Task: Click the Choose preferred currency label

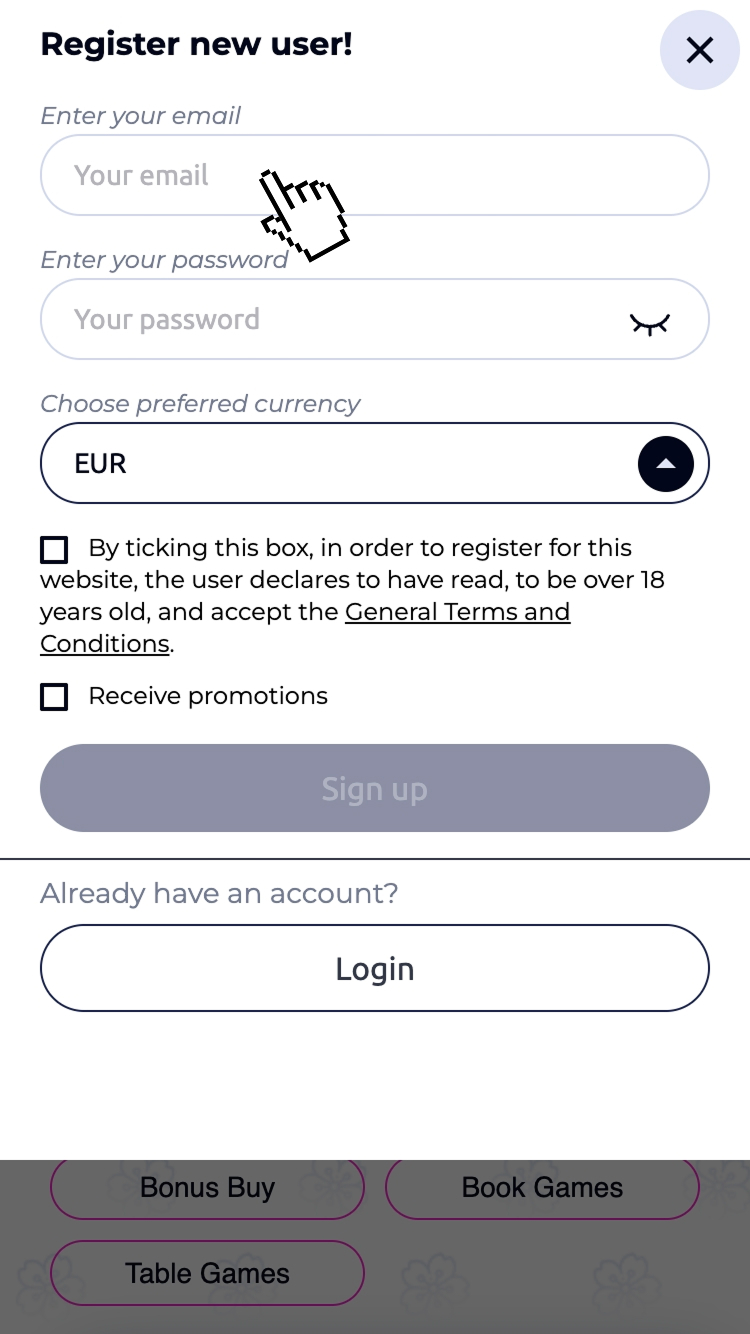Action: click(x=200, y=404)
